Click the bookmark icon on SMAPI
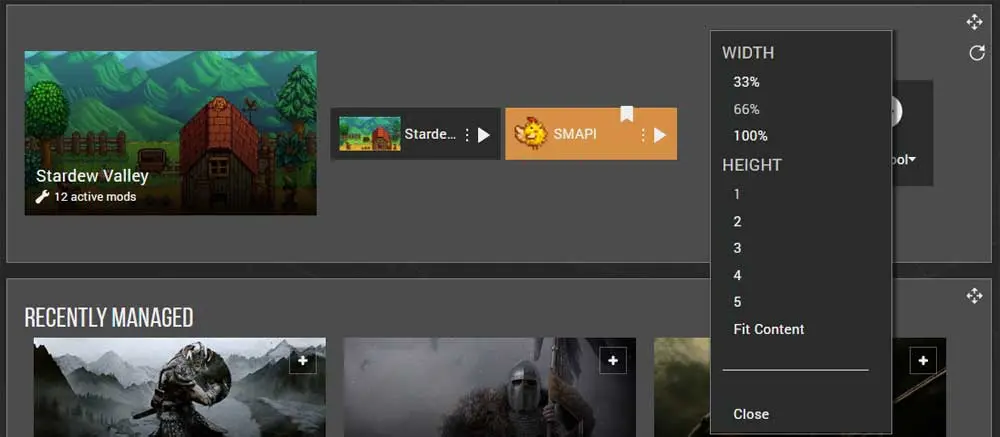 click(x=626, y=114)
